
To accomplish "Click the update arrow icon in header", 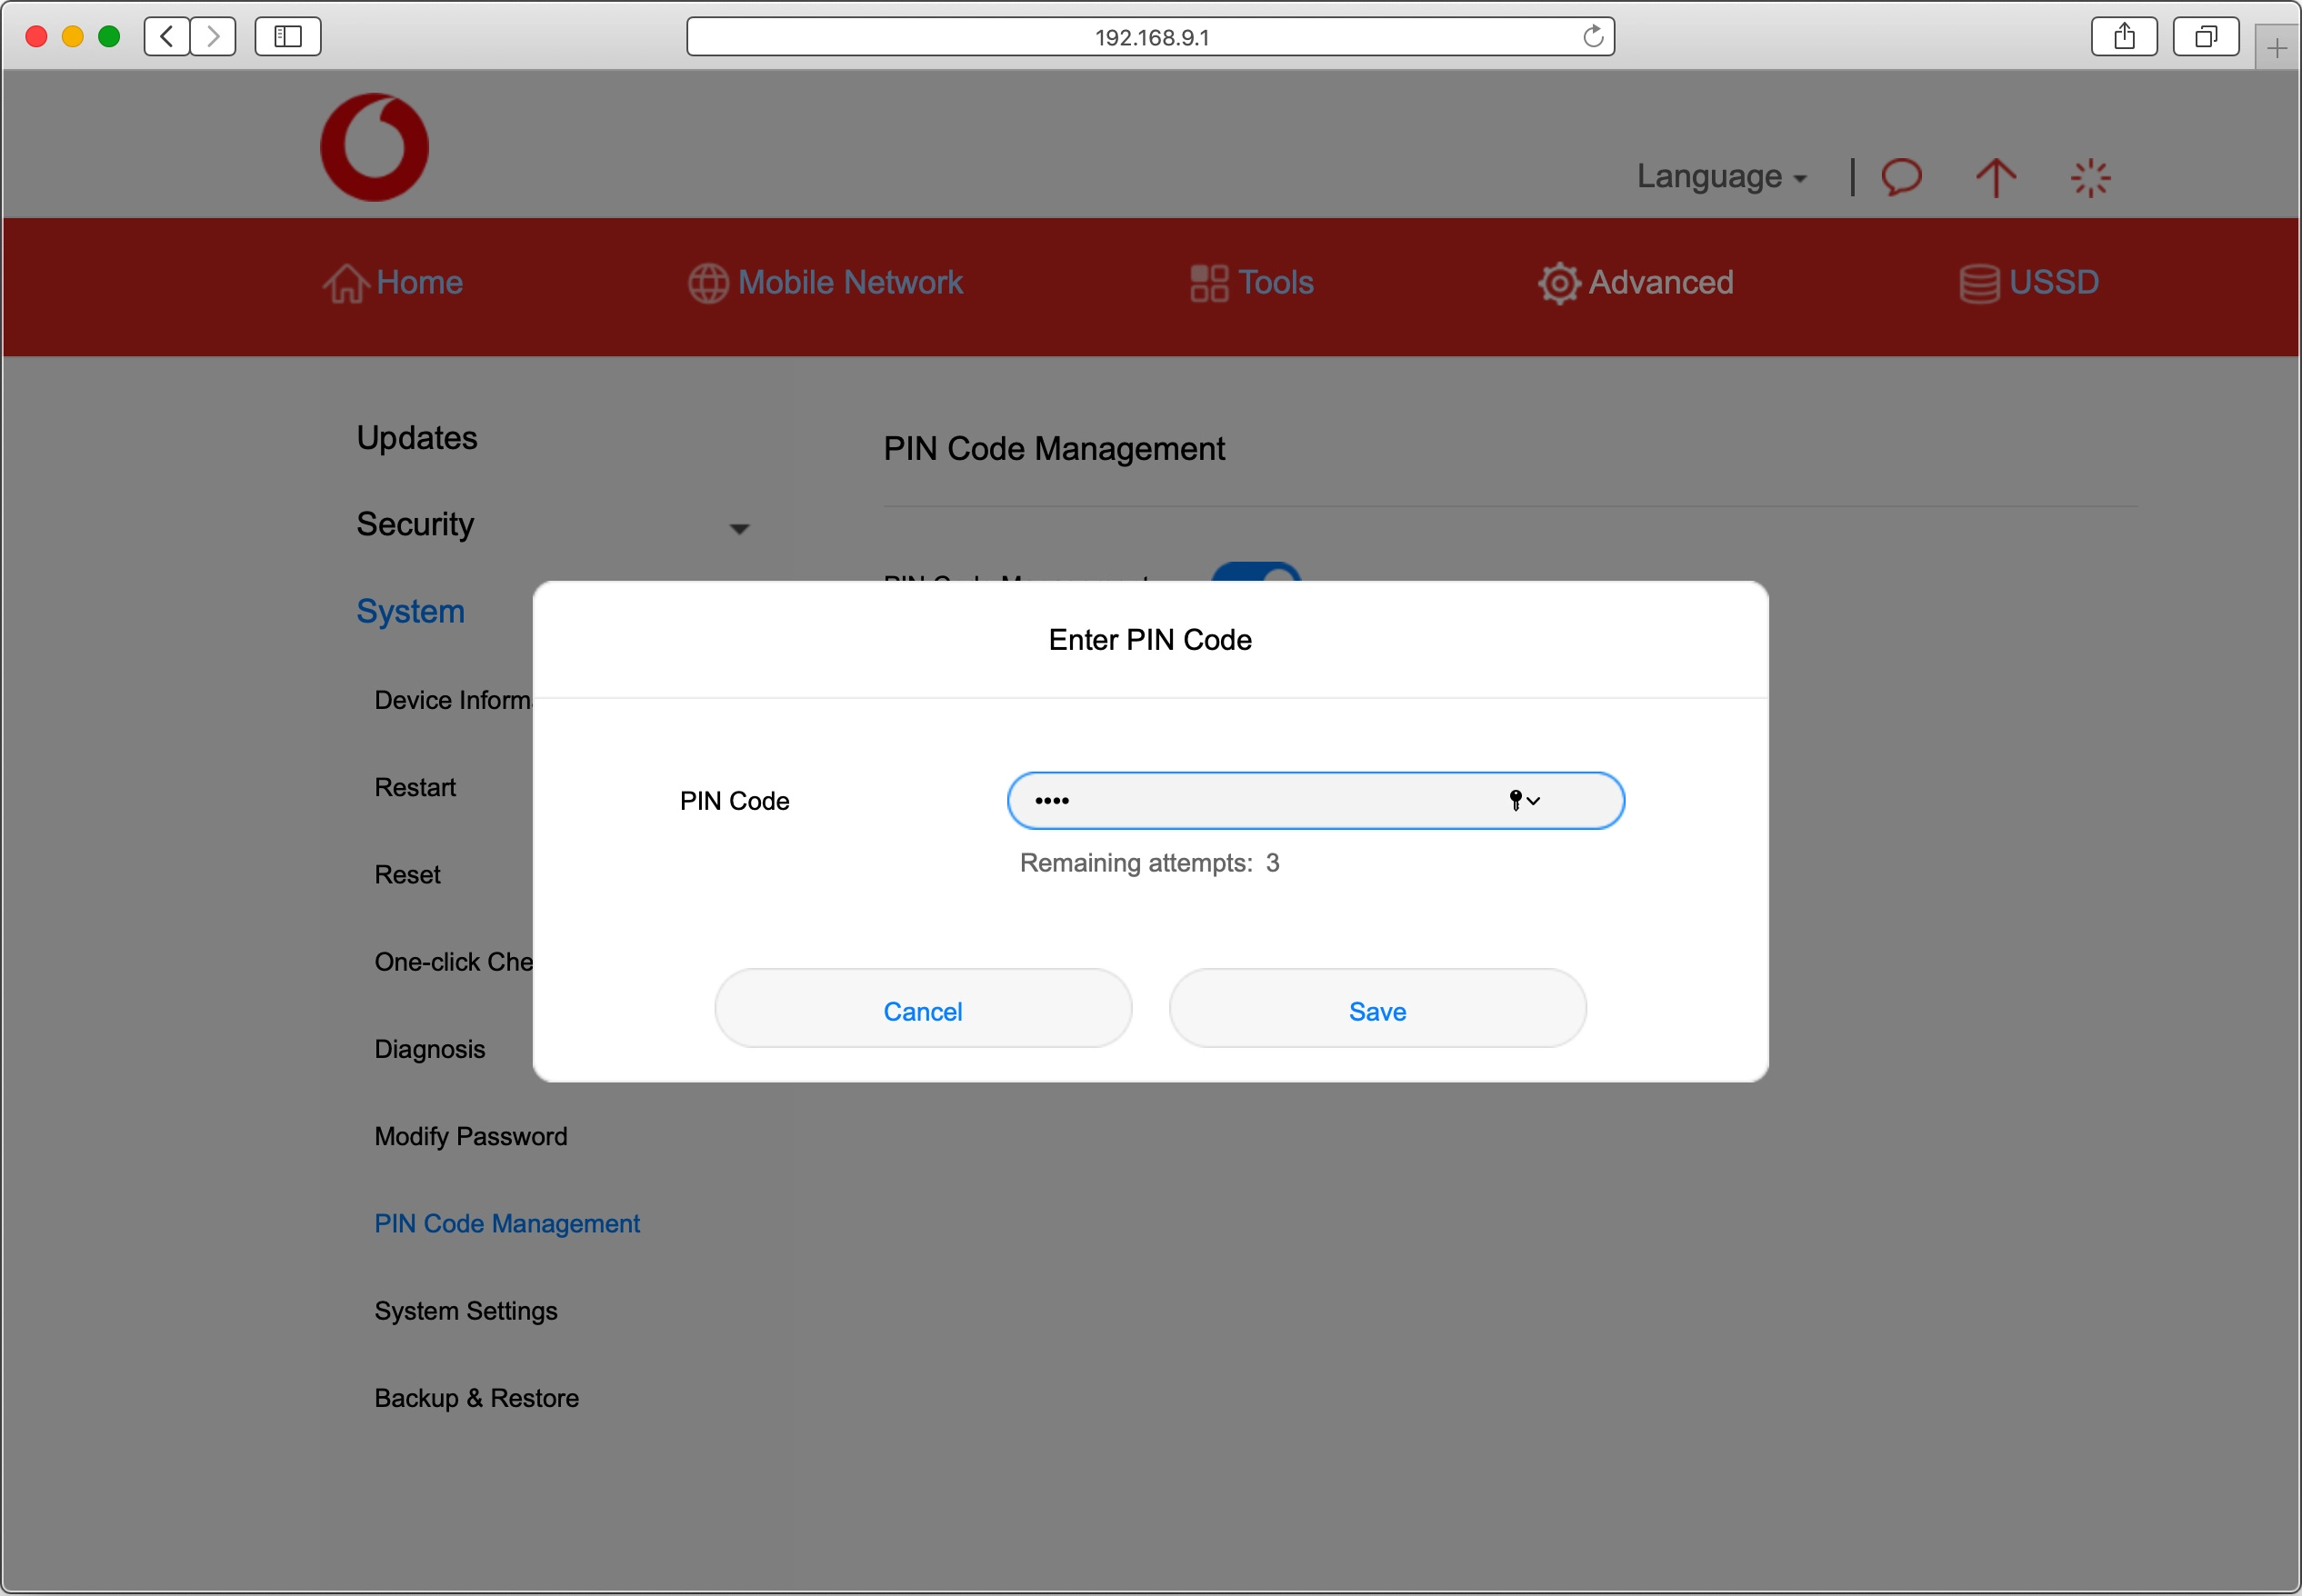I will click(x=1995, y=178).
